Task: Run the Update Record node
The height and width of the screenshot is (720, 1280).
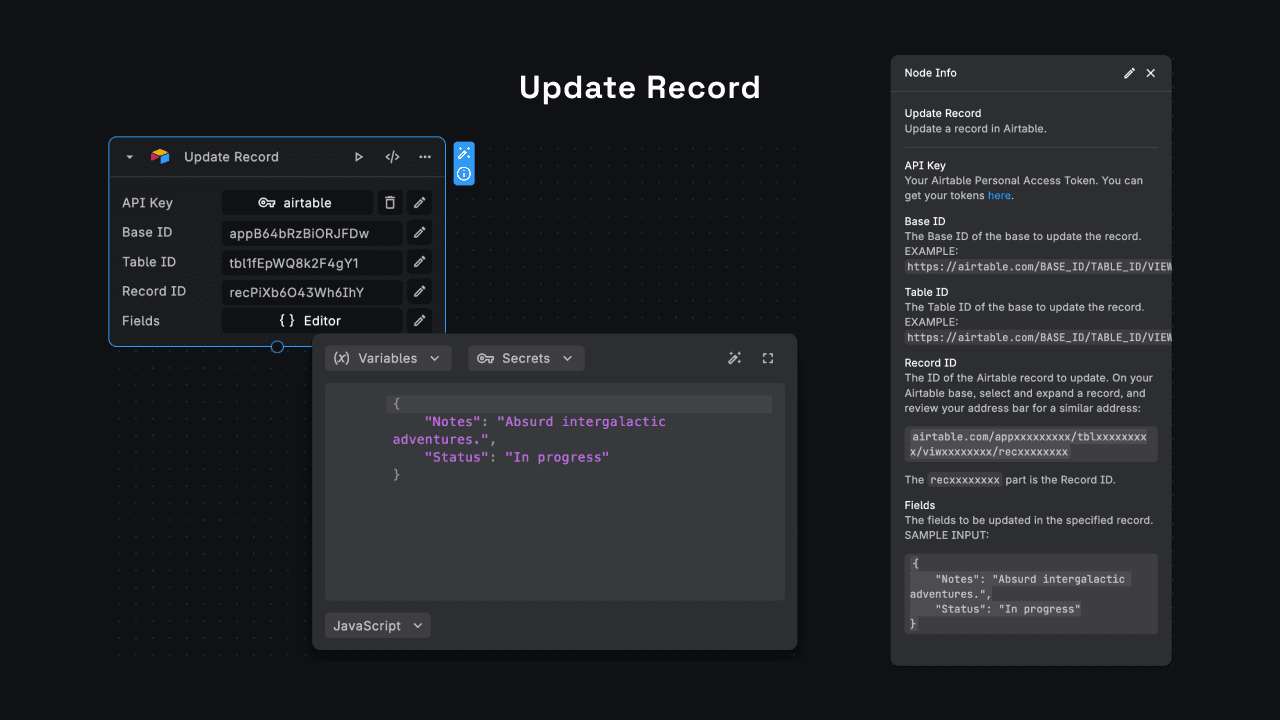Action: coord(359,157)
